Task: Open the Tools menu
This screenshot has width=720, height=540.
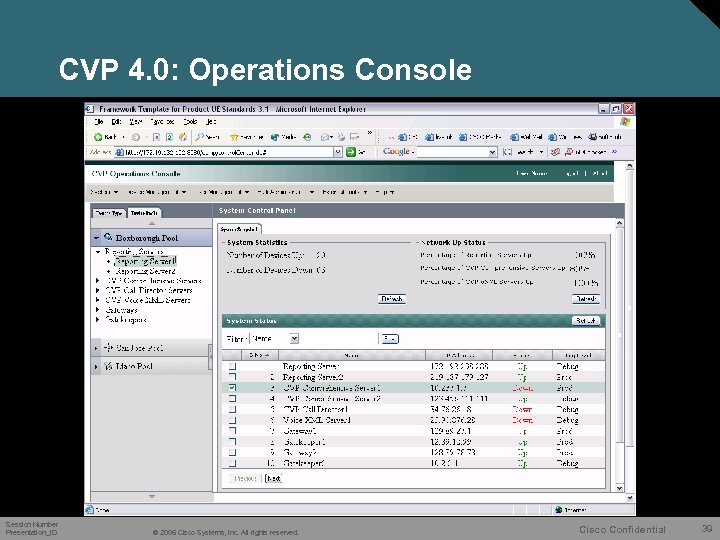Action: 190,122
